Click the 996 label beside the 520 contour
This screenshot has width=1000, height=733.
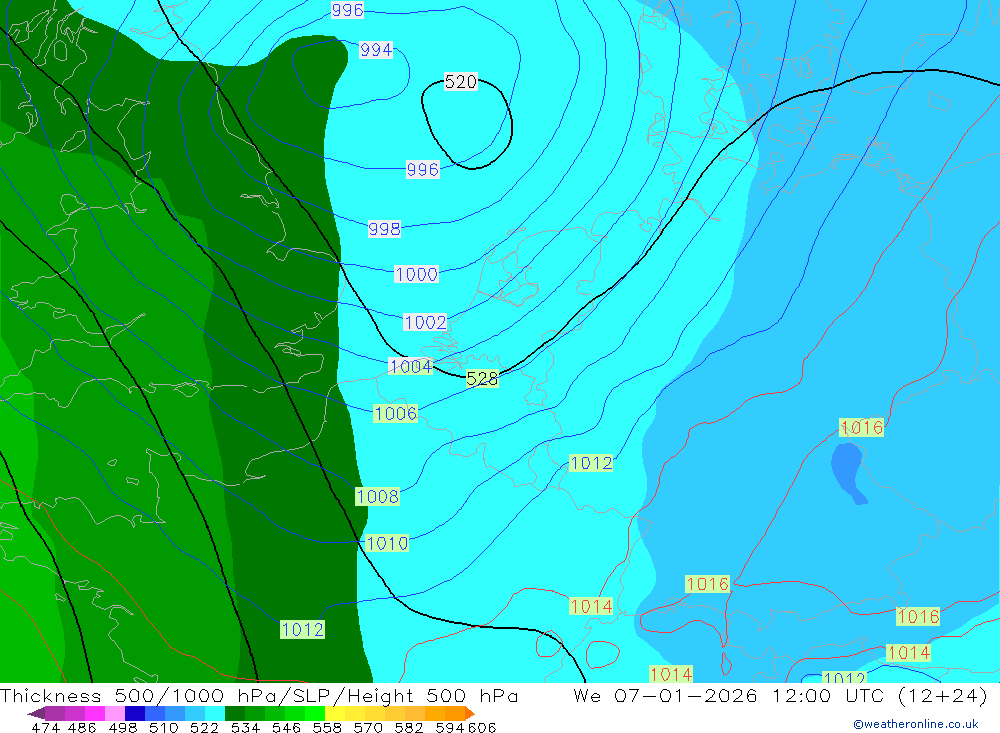tap(423, 169)
